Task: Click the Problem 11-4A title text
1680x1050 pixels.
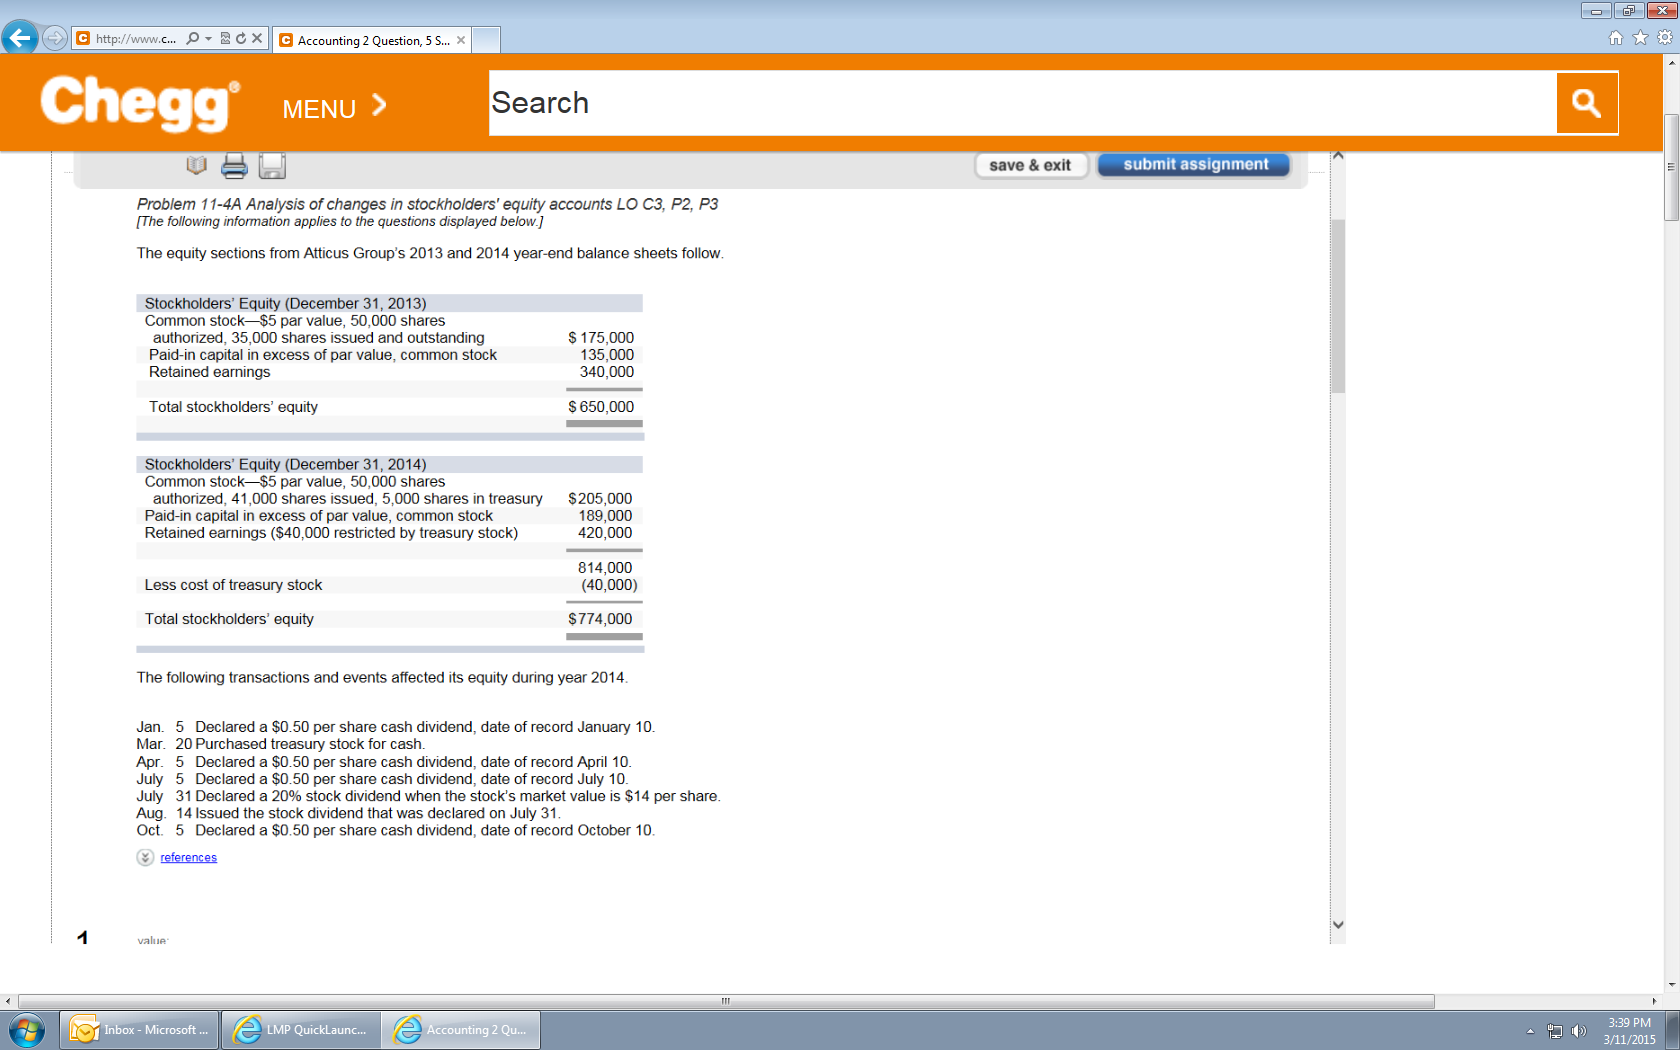Action: [427, 204]
